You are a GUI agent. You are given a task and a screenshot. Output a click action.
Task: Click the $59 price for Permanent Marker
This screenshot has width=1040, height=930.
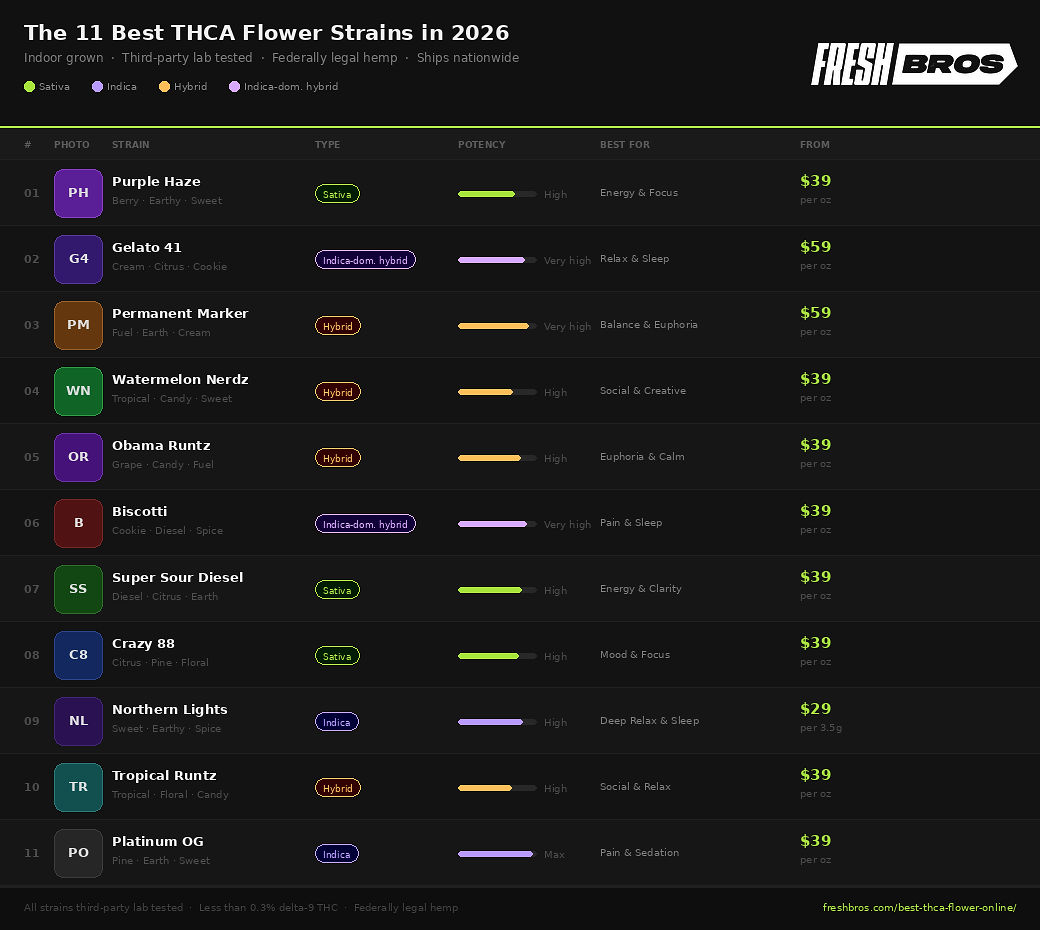coord(815,312)
